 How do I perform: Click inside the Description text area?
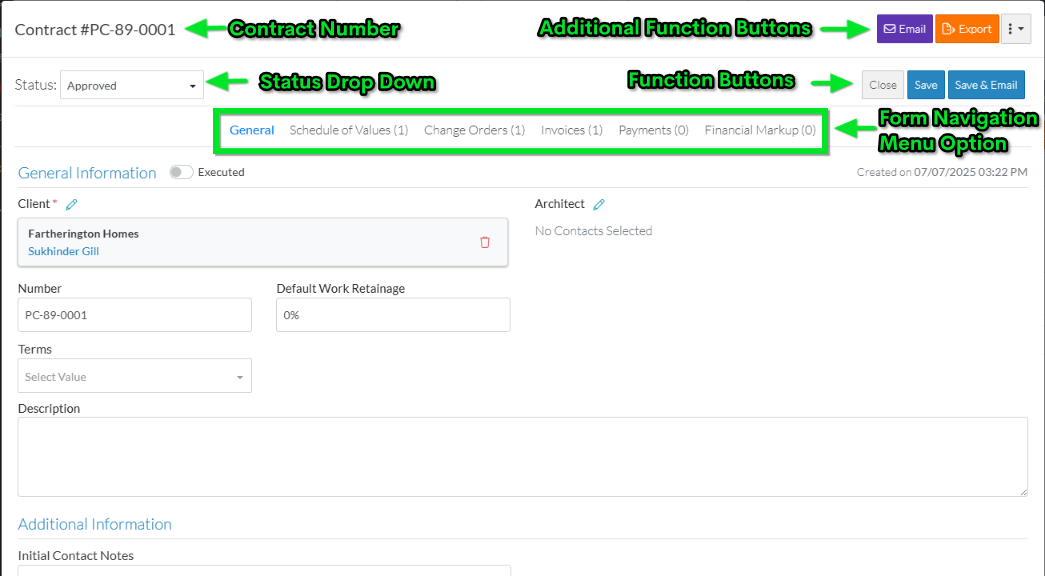coord(522,457)
